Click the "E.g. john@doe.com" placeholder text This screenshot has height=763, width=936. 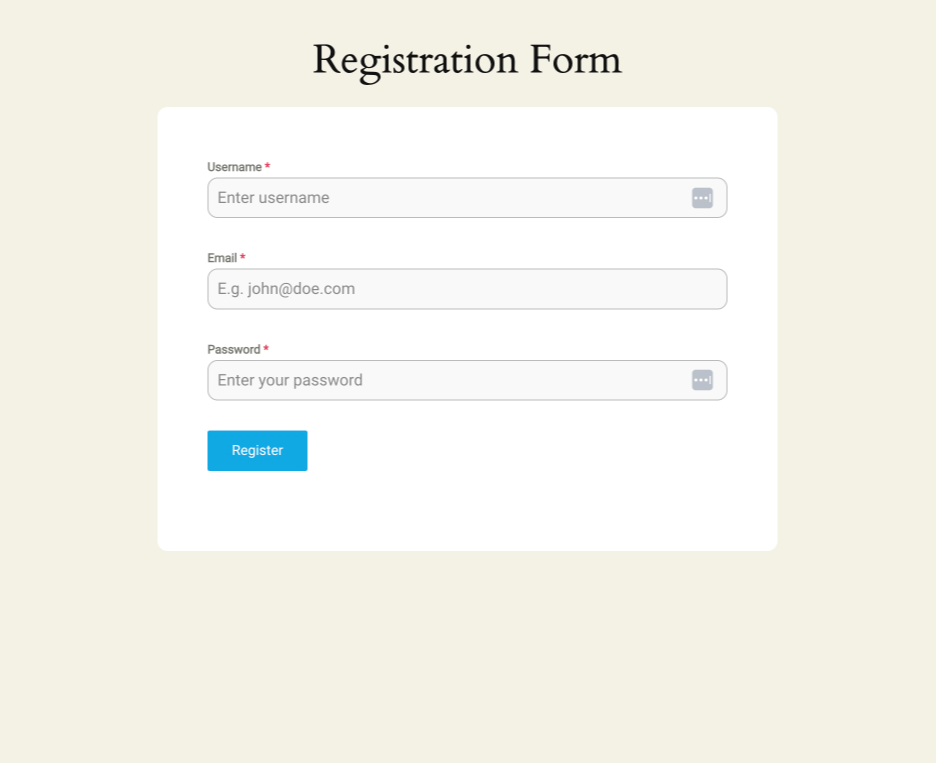click(286, 289)
